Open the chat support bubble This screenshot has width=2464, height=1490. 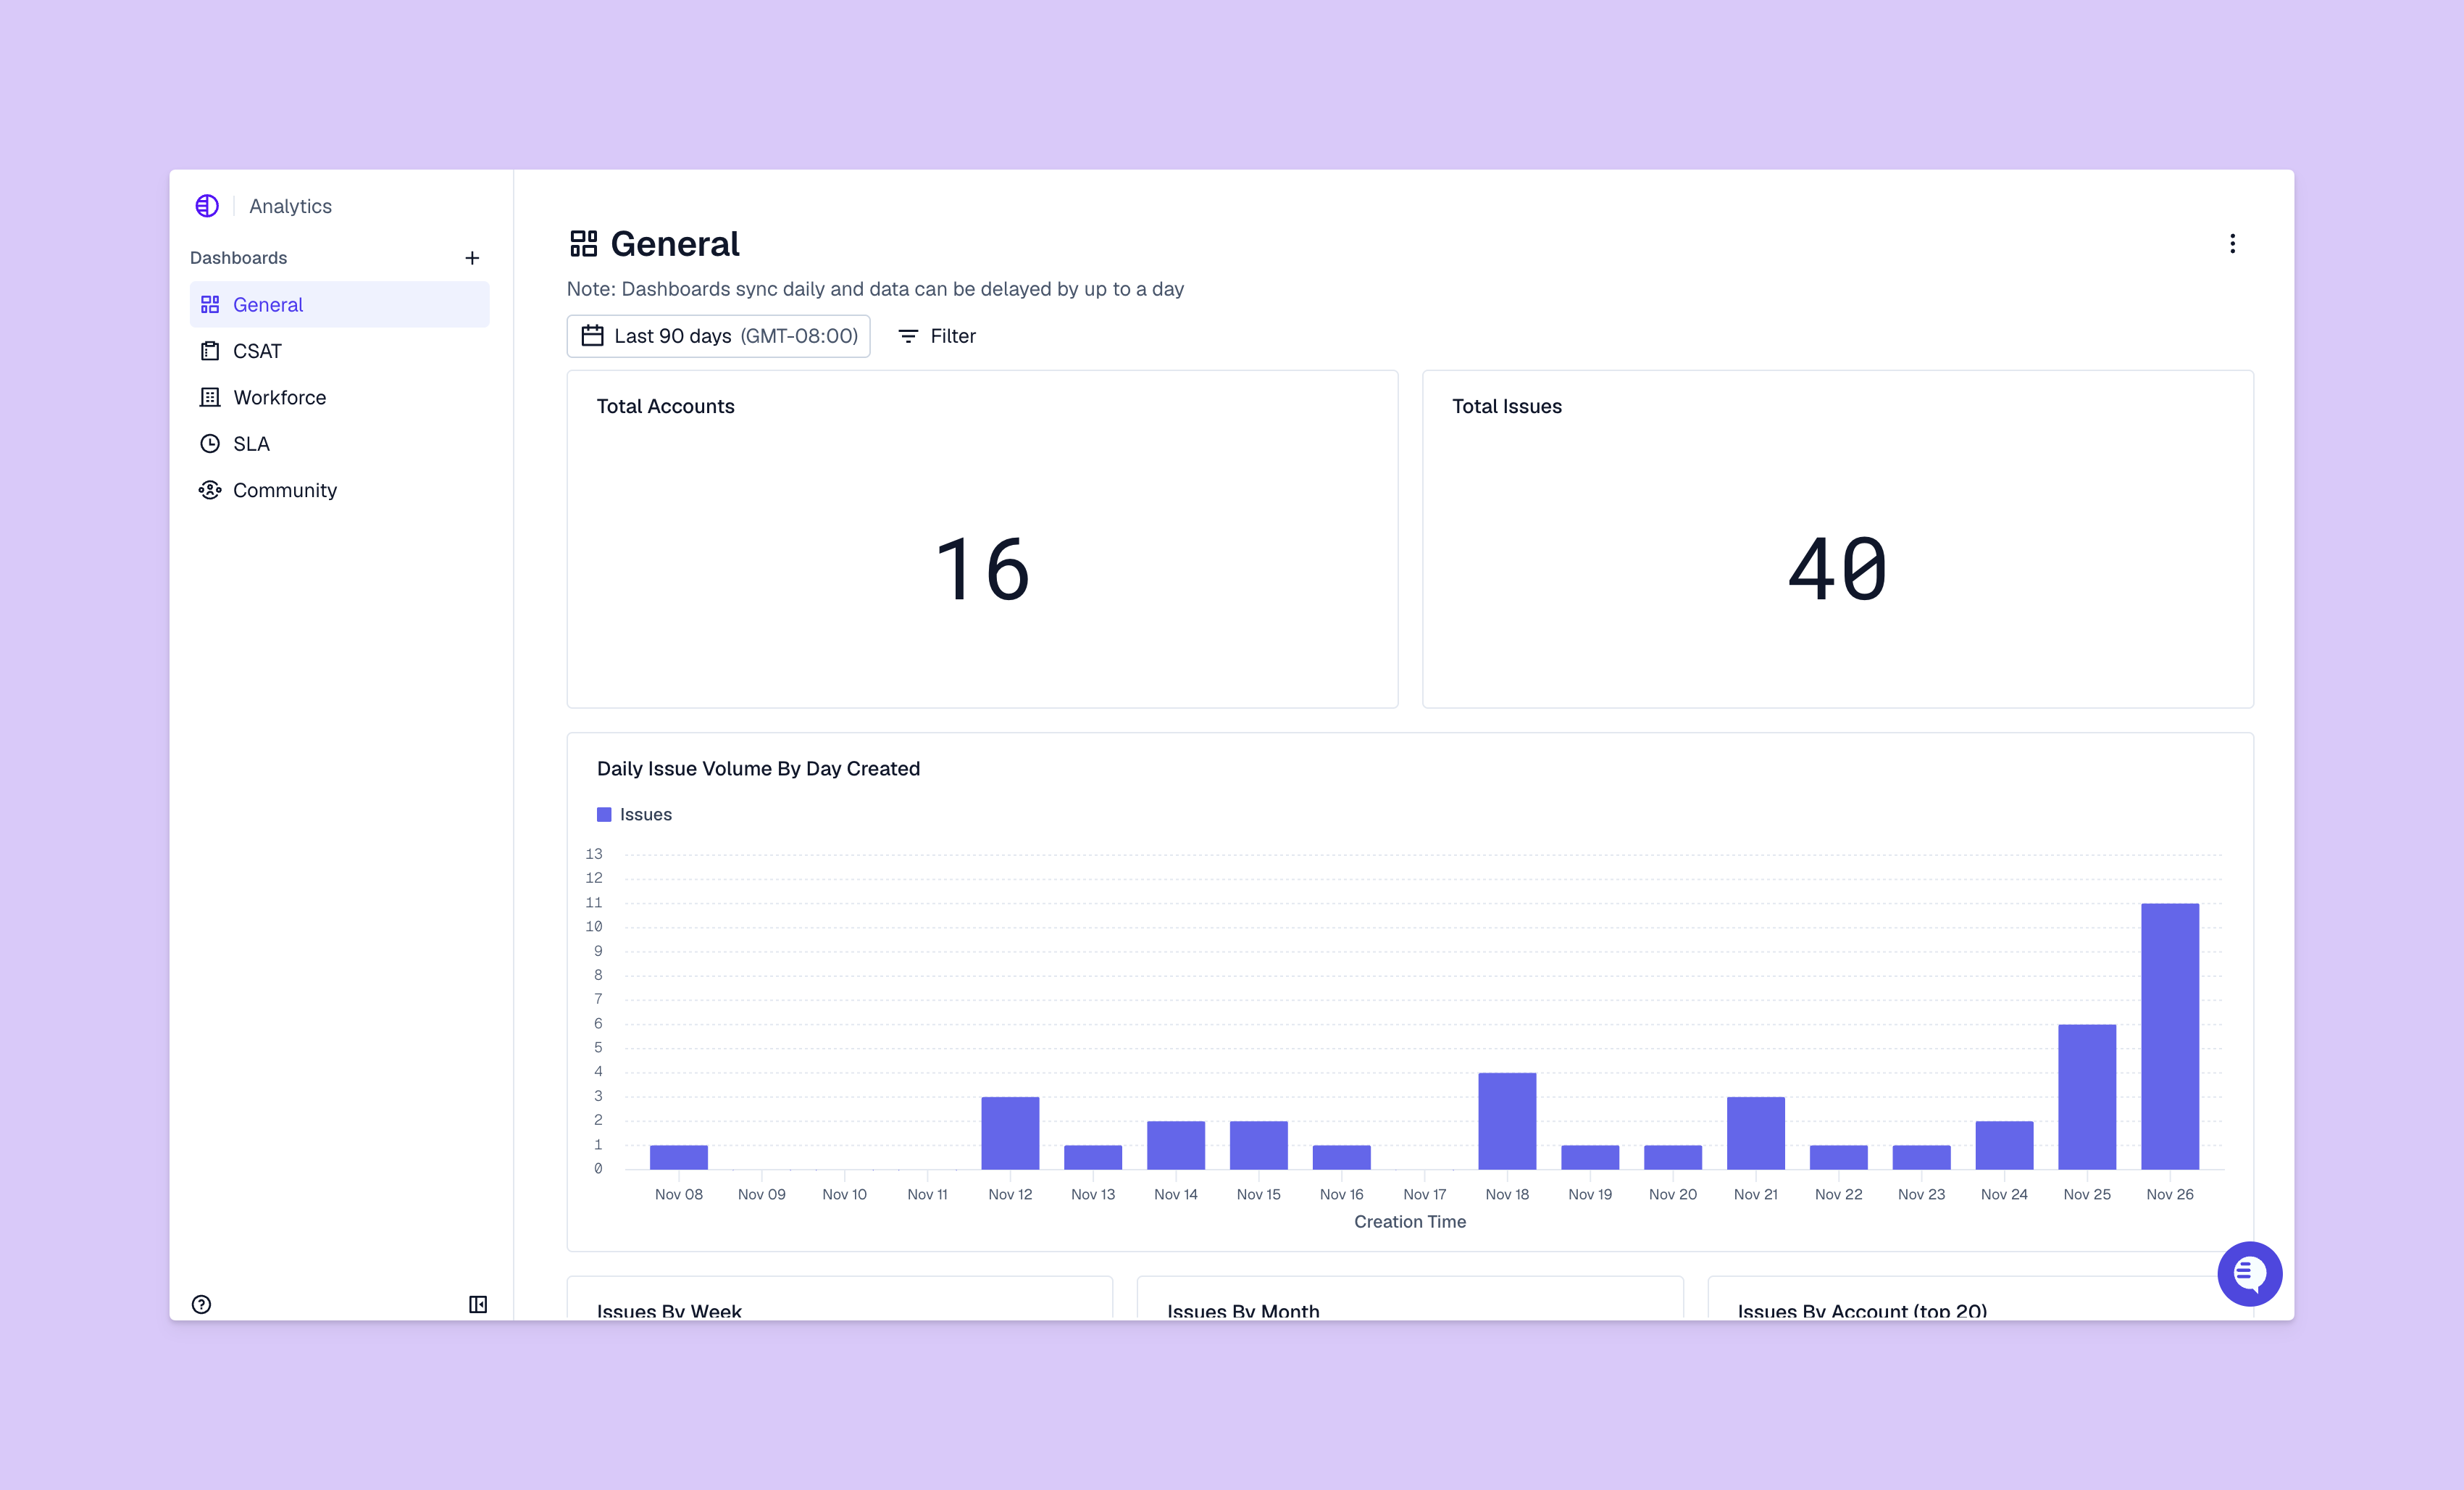[x=2249, y=1273]
